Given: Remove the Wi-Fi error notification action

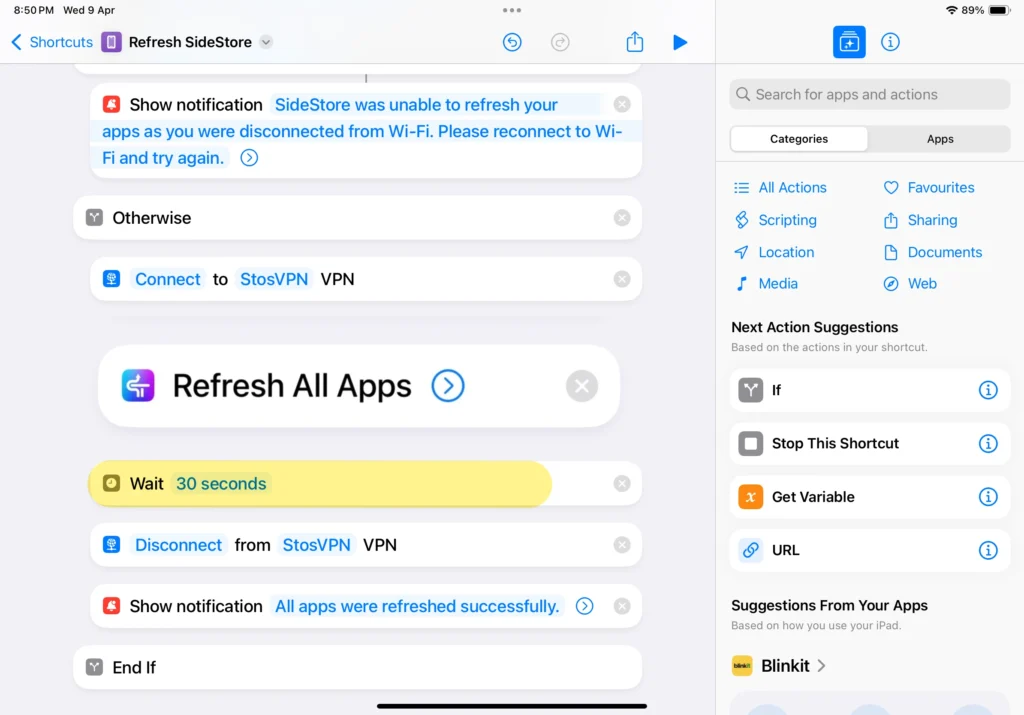Looking at the screenshot, I should [x=622, y=104].
